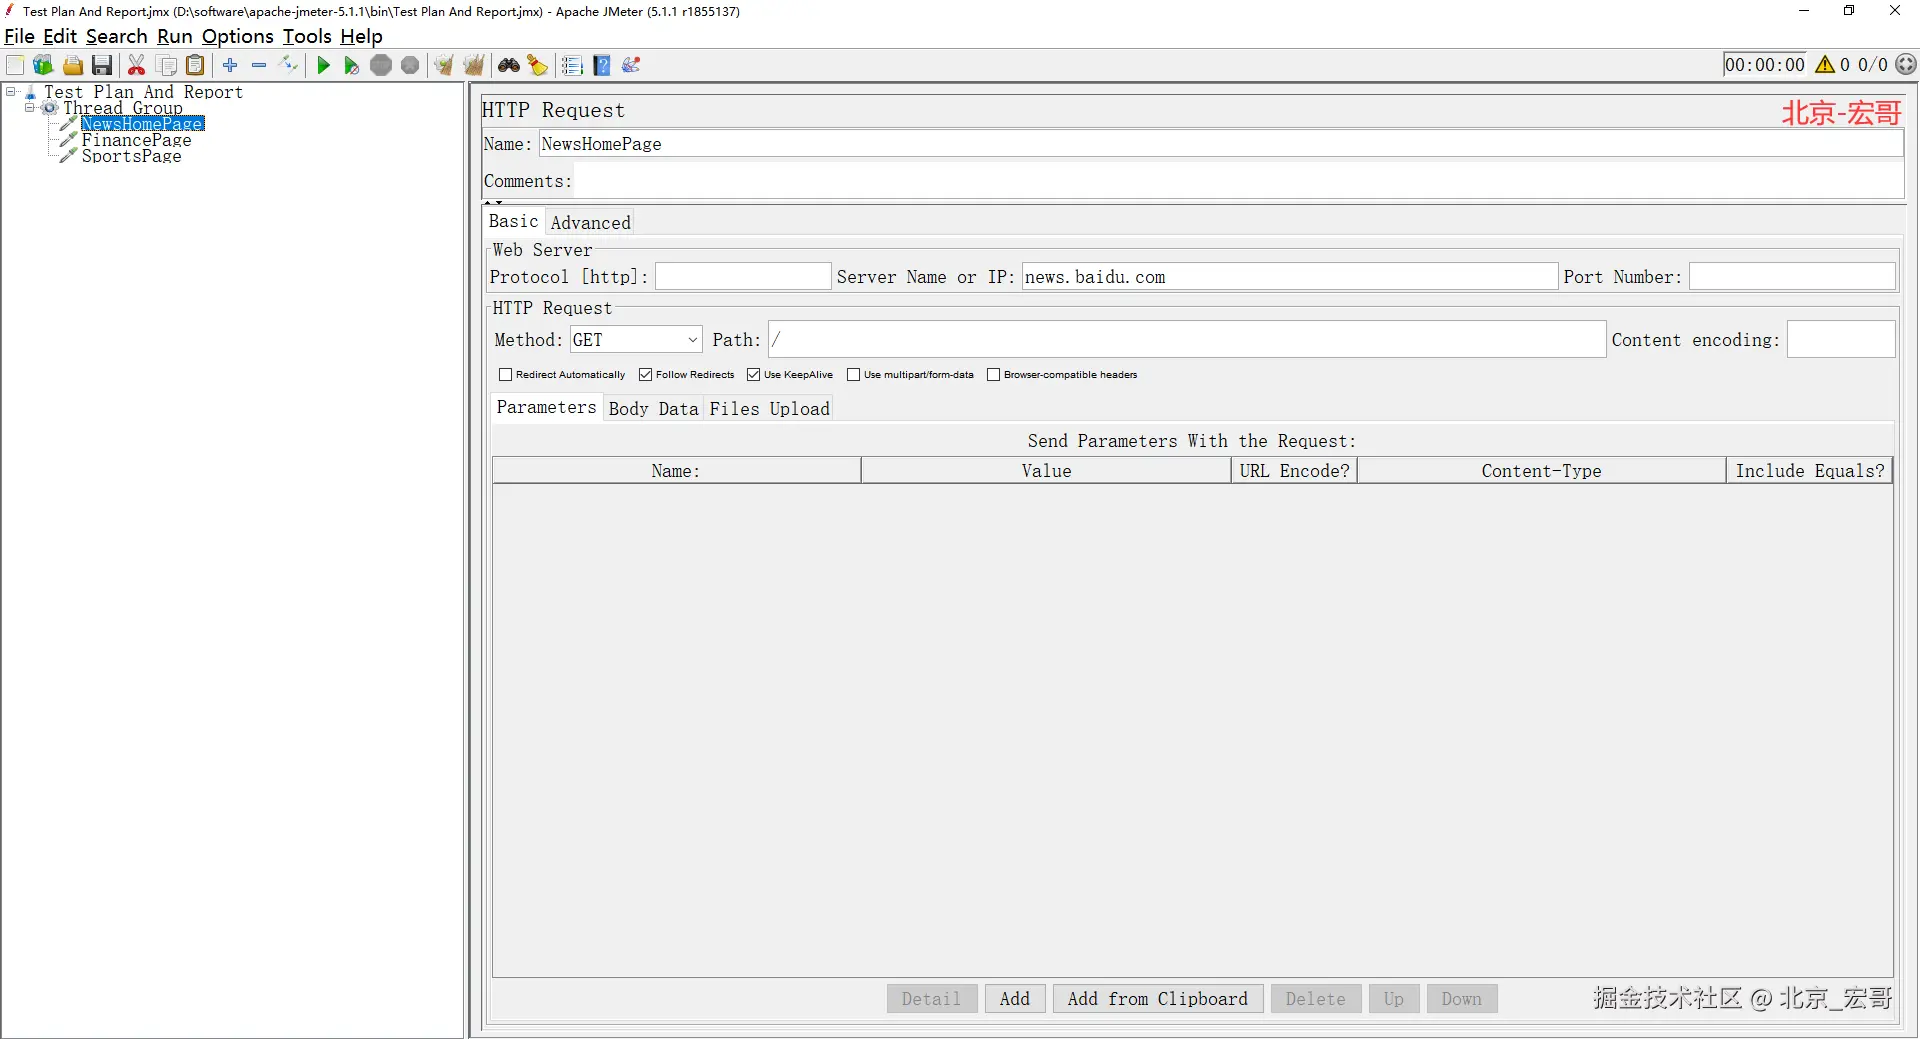Collapse all nodes with minus icon
Image resolution: width=1920 pixels, height=1039 pixels.
[259, 65]
